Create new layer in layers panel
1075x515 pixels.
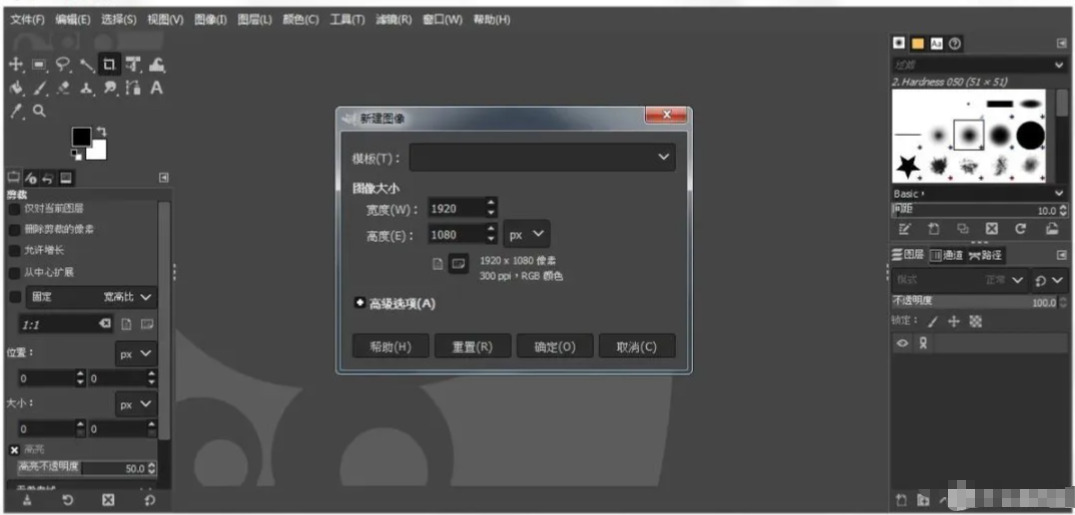point(902,500)
